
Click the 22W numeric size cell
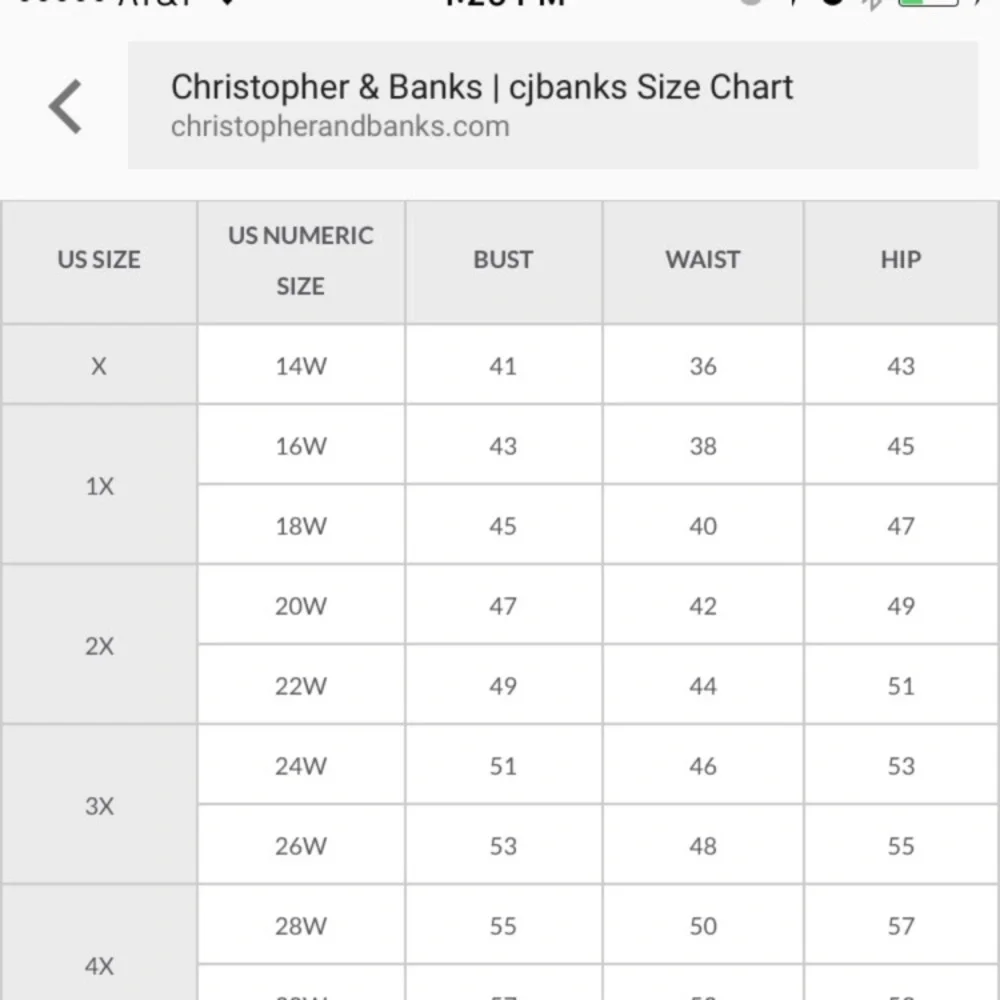300,686
